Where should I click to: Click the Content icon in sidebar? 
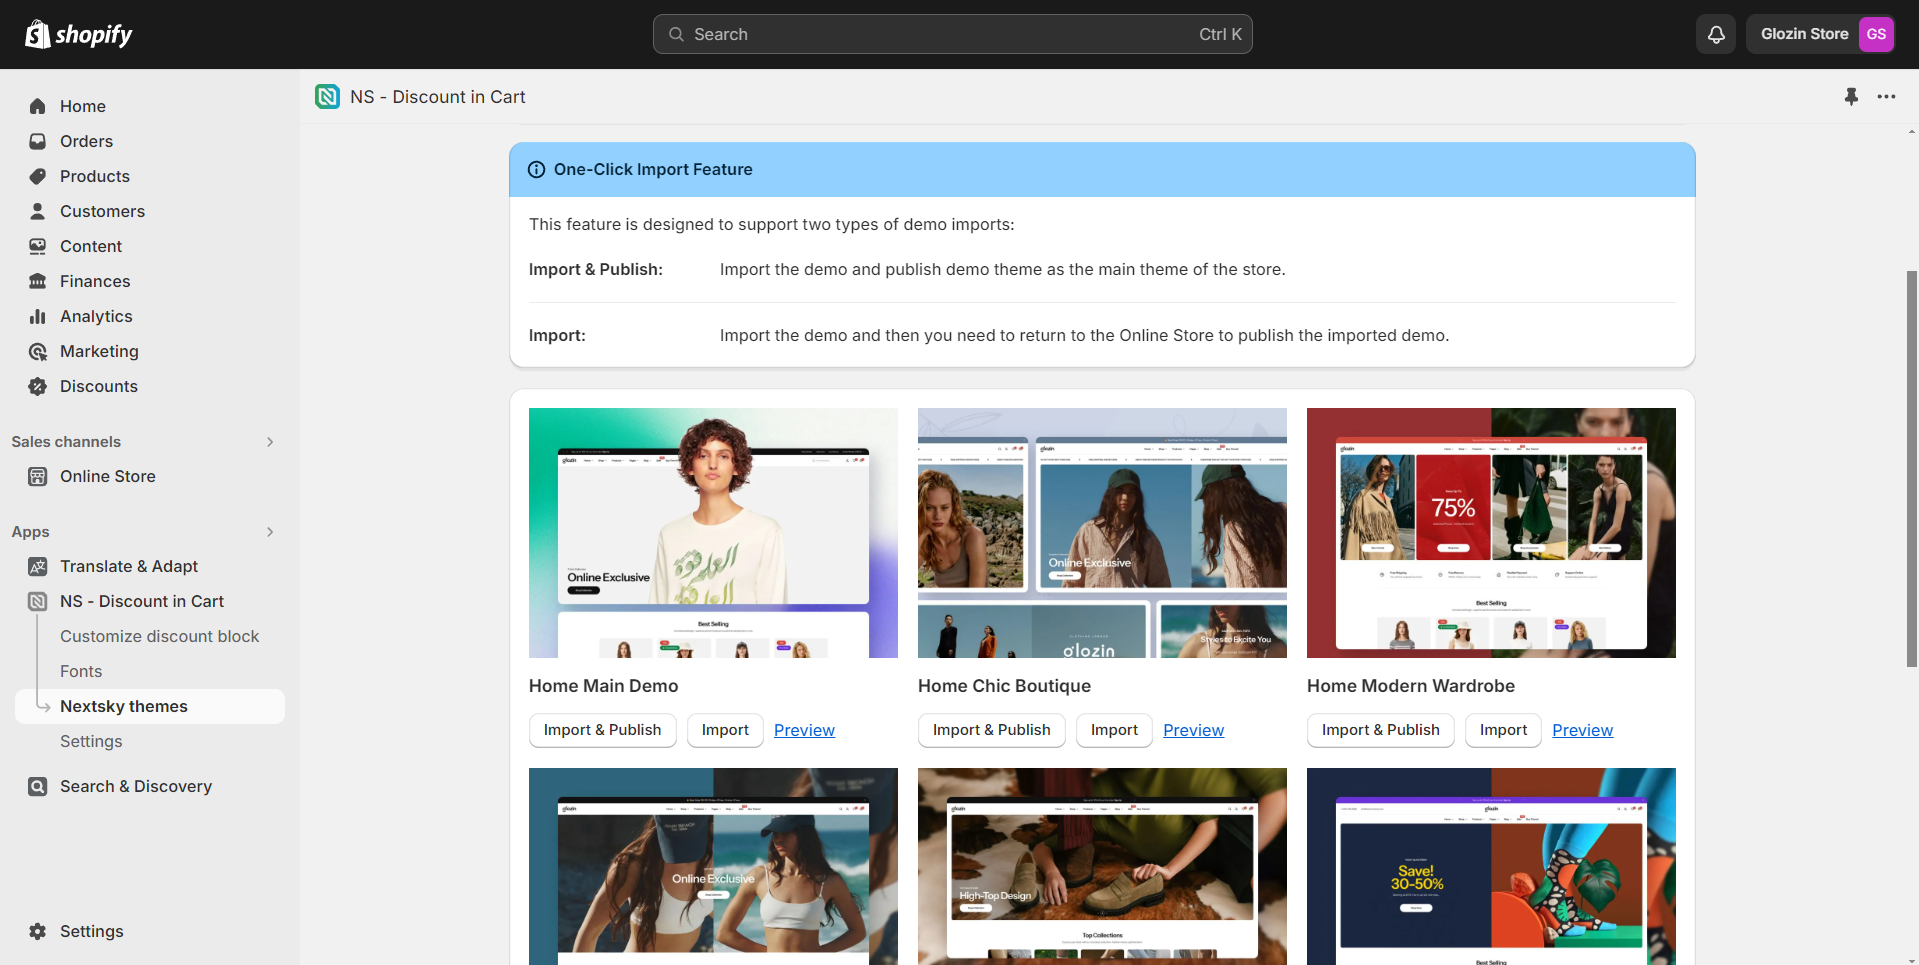click(38, 246)
